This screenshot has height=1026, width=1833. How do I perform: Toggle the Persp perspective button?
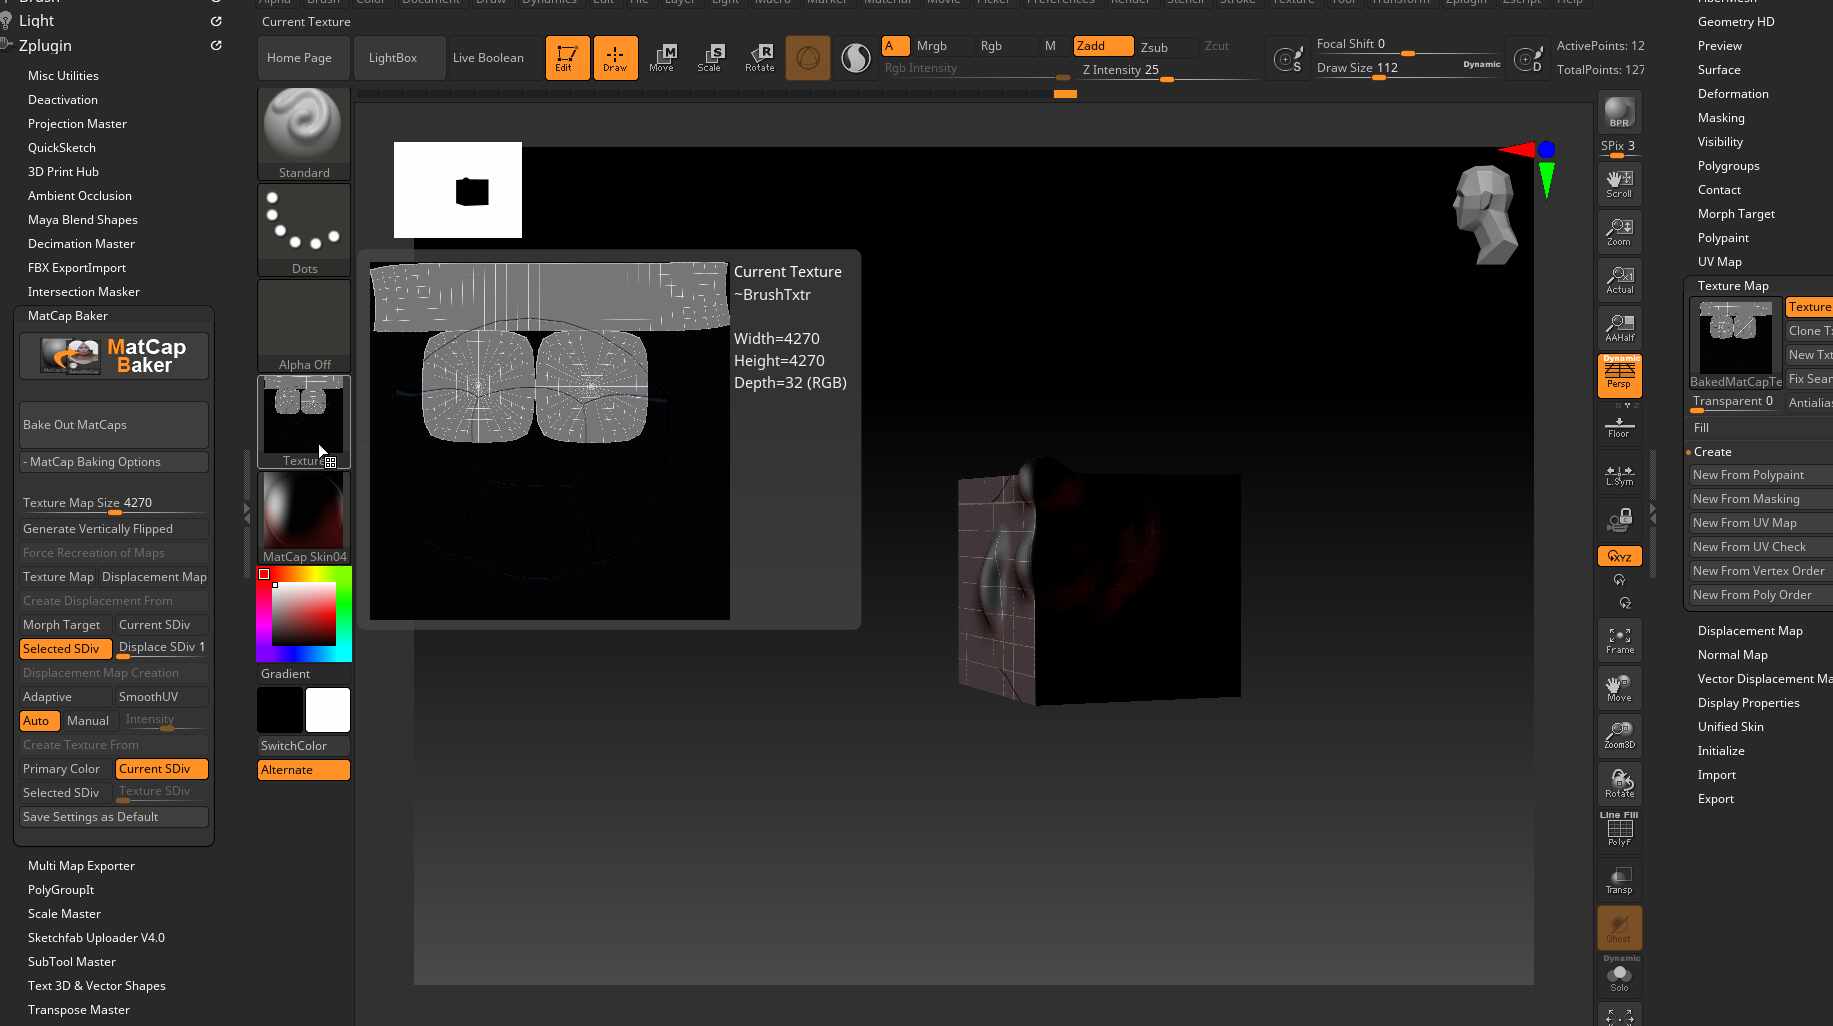(x=1619, y=376)
